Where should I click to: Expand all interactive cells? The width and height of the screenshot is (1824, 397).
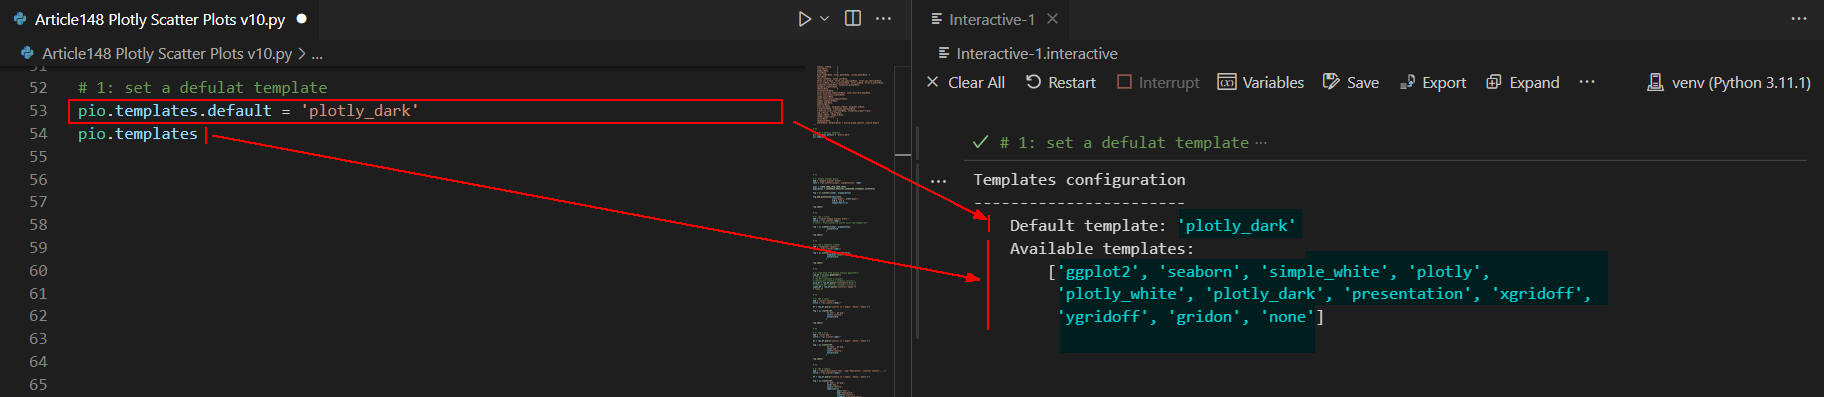tap(1523, 82)
